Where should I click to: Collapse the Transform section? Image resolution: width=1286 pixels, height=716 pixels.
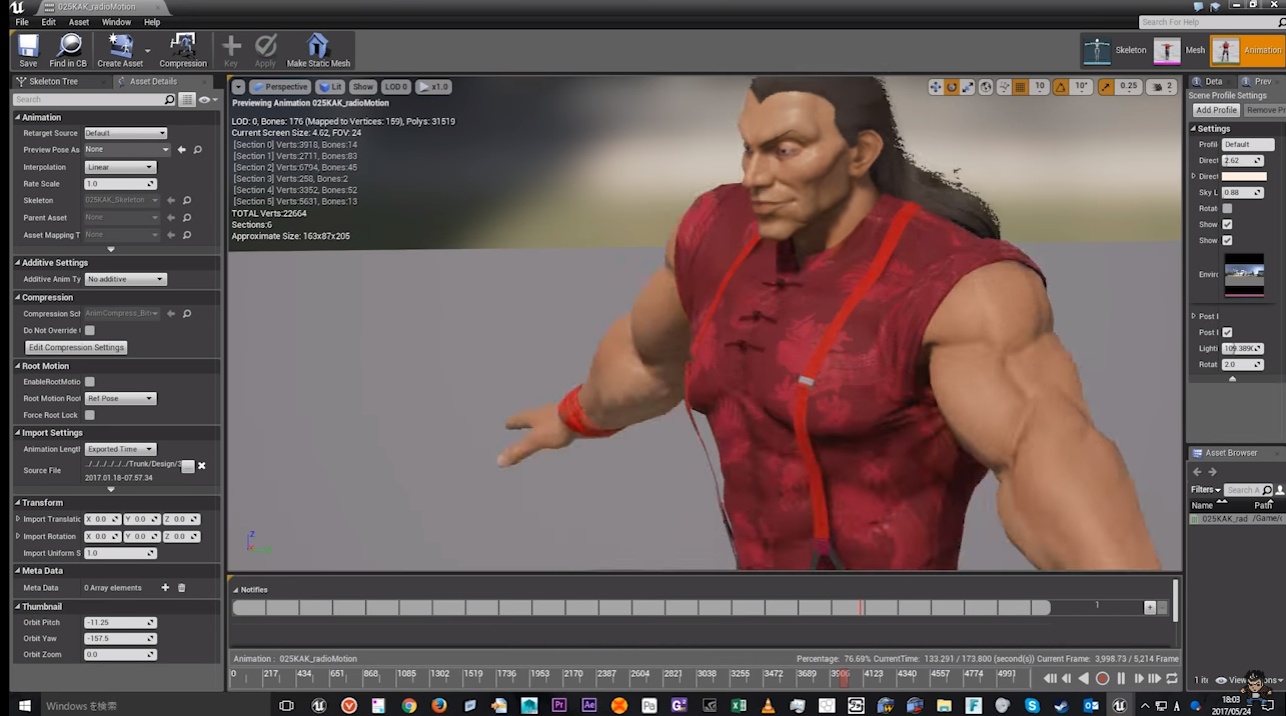click(18, 502)
